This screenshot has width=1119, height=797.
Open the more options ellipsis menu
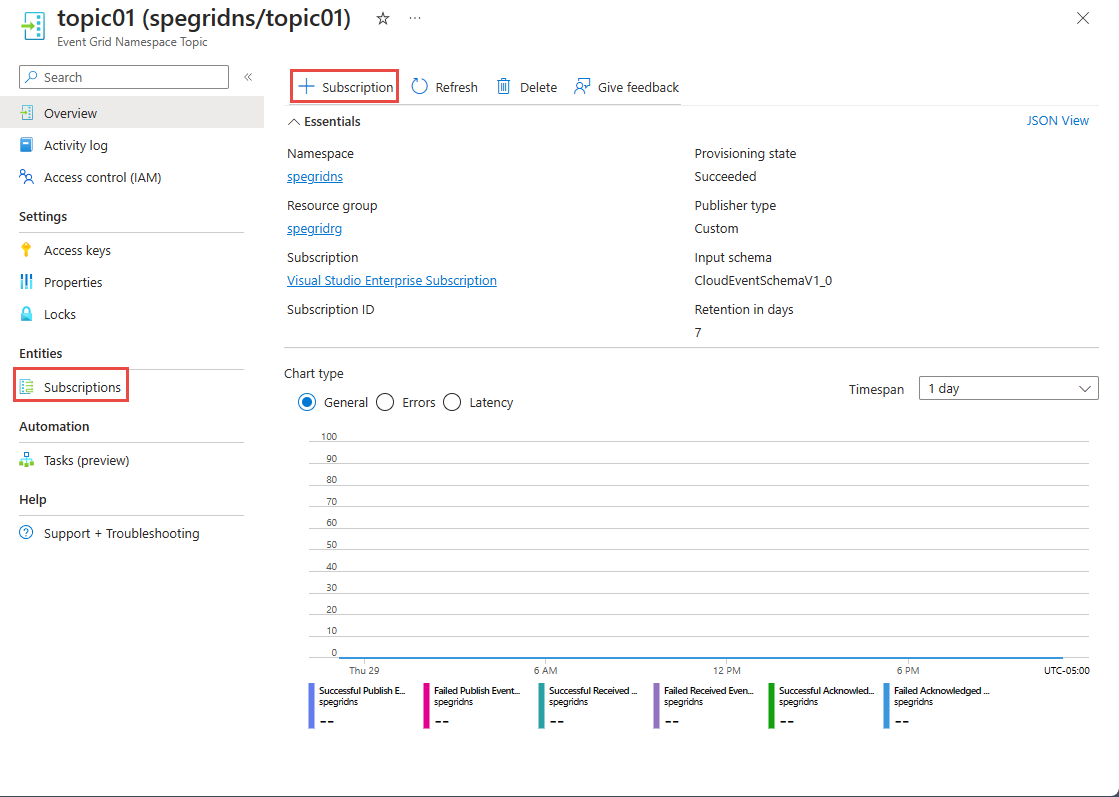(x=415, y=19)
